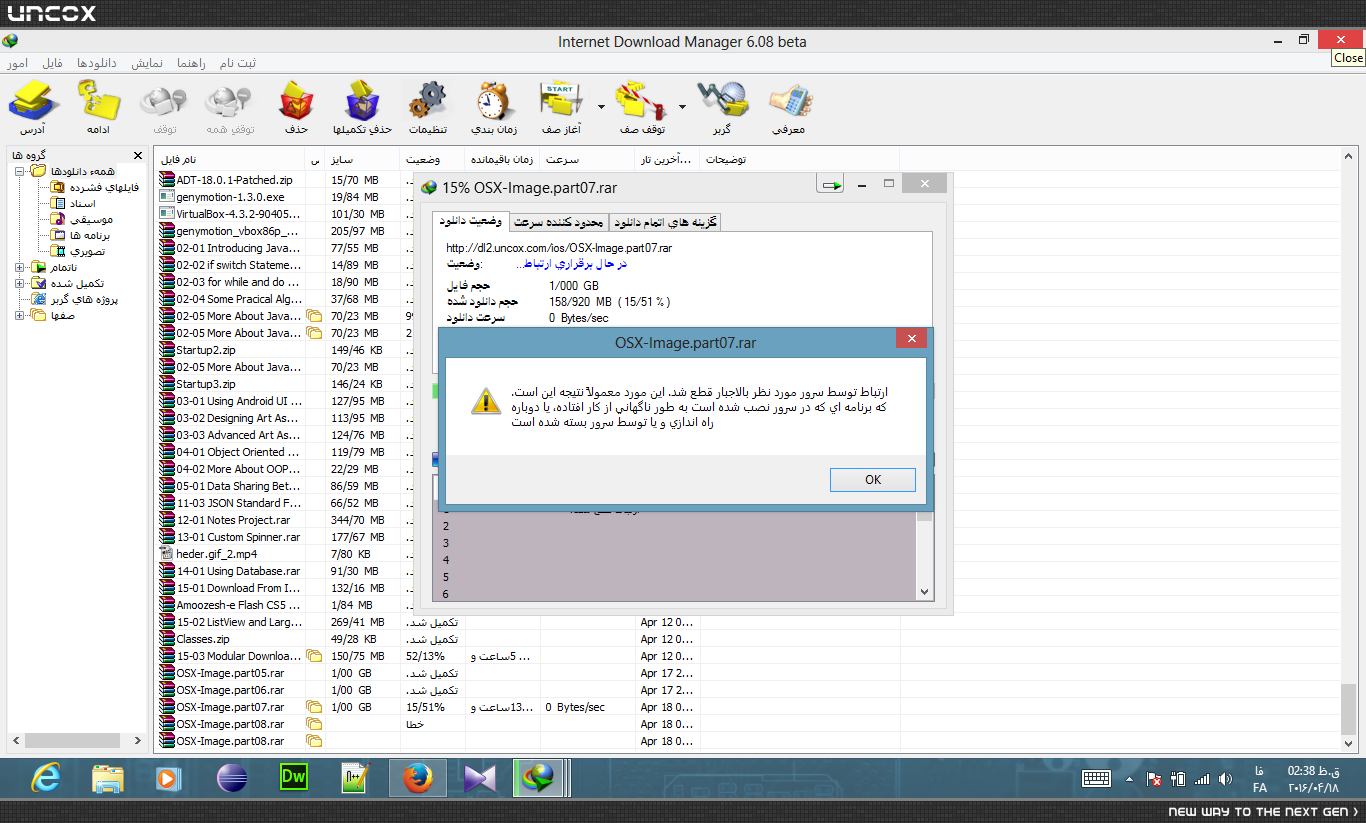Screen dimensions: 1366x823
Task: Open the فایل menu
Action: click(x=52, y=63)
